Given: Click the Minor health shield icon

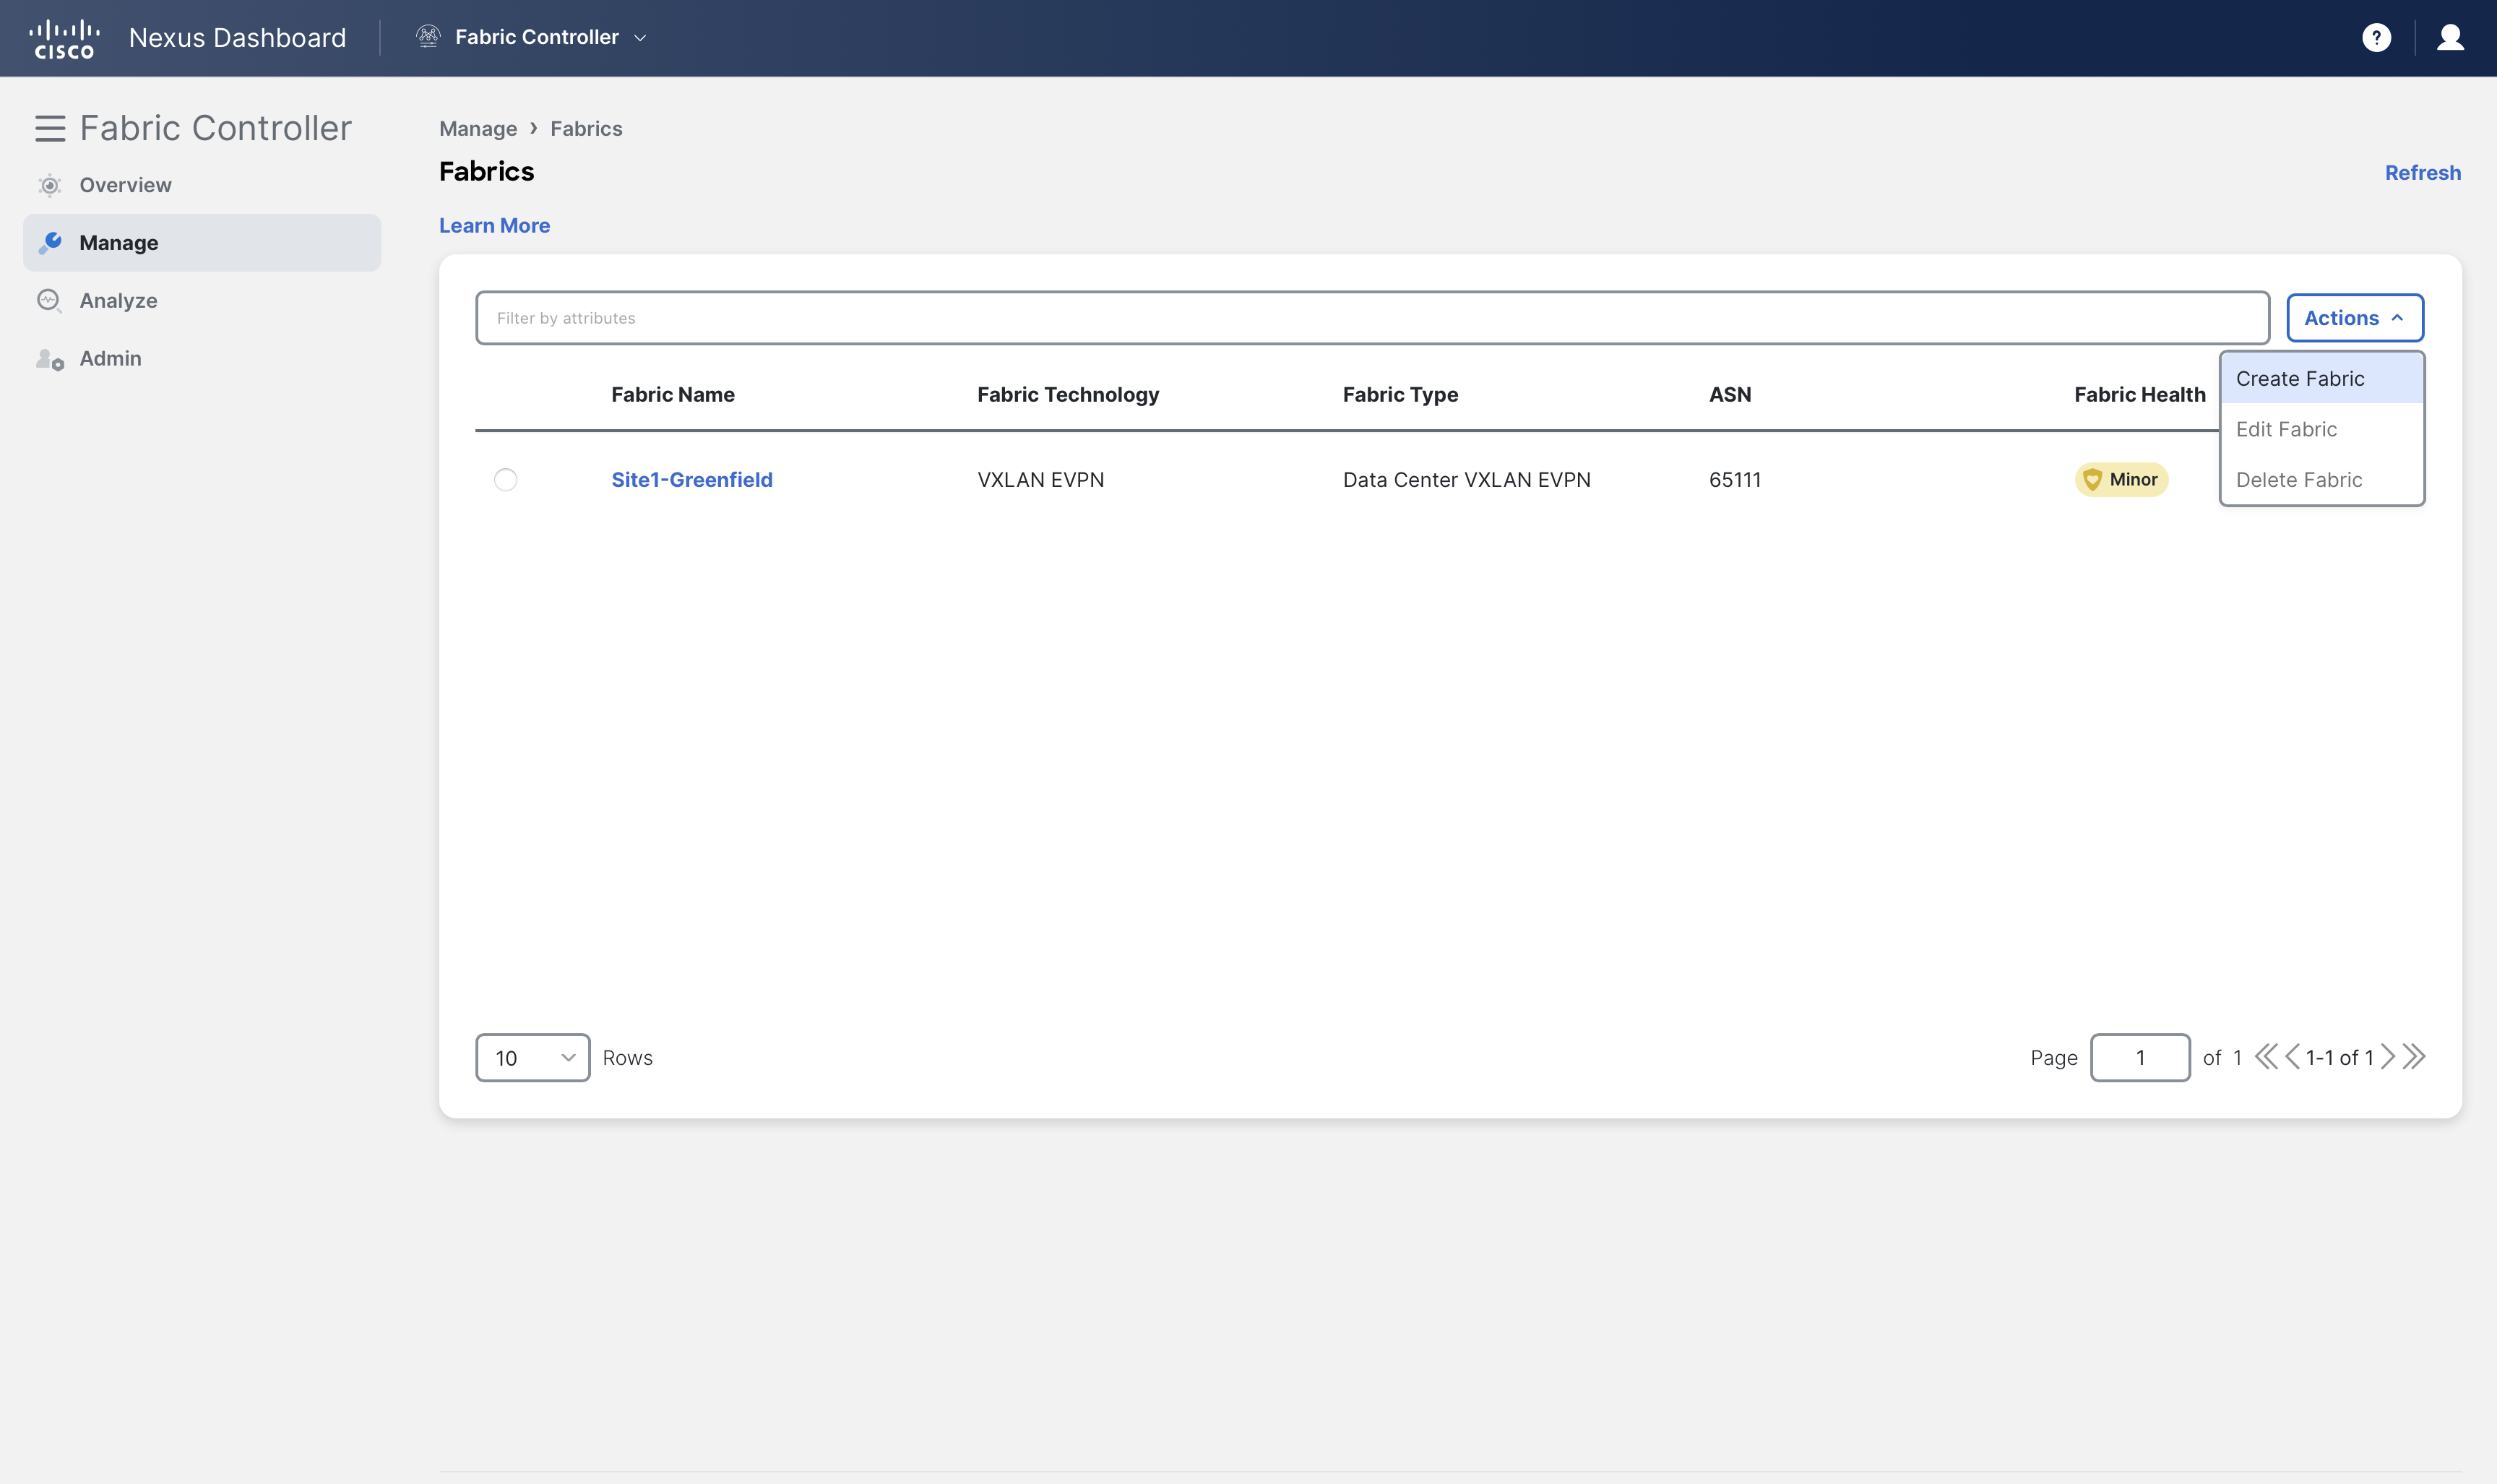Looking at the screenshot, I should (2092, 480).
